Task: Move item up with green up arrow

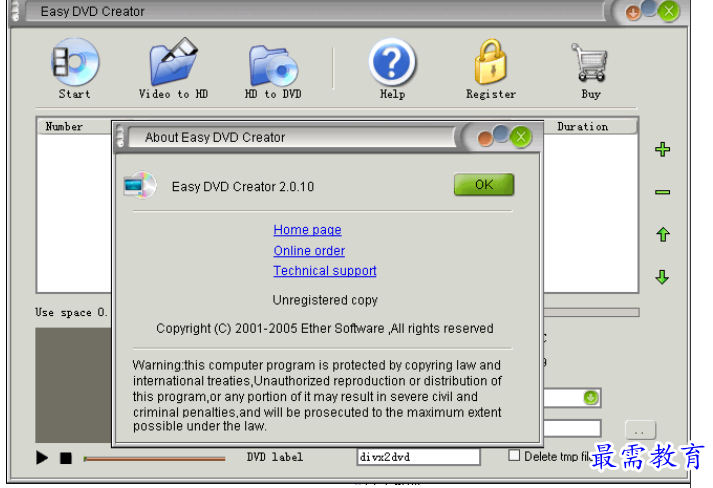Action: coord(663,234)
